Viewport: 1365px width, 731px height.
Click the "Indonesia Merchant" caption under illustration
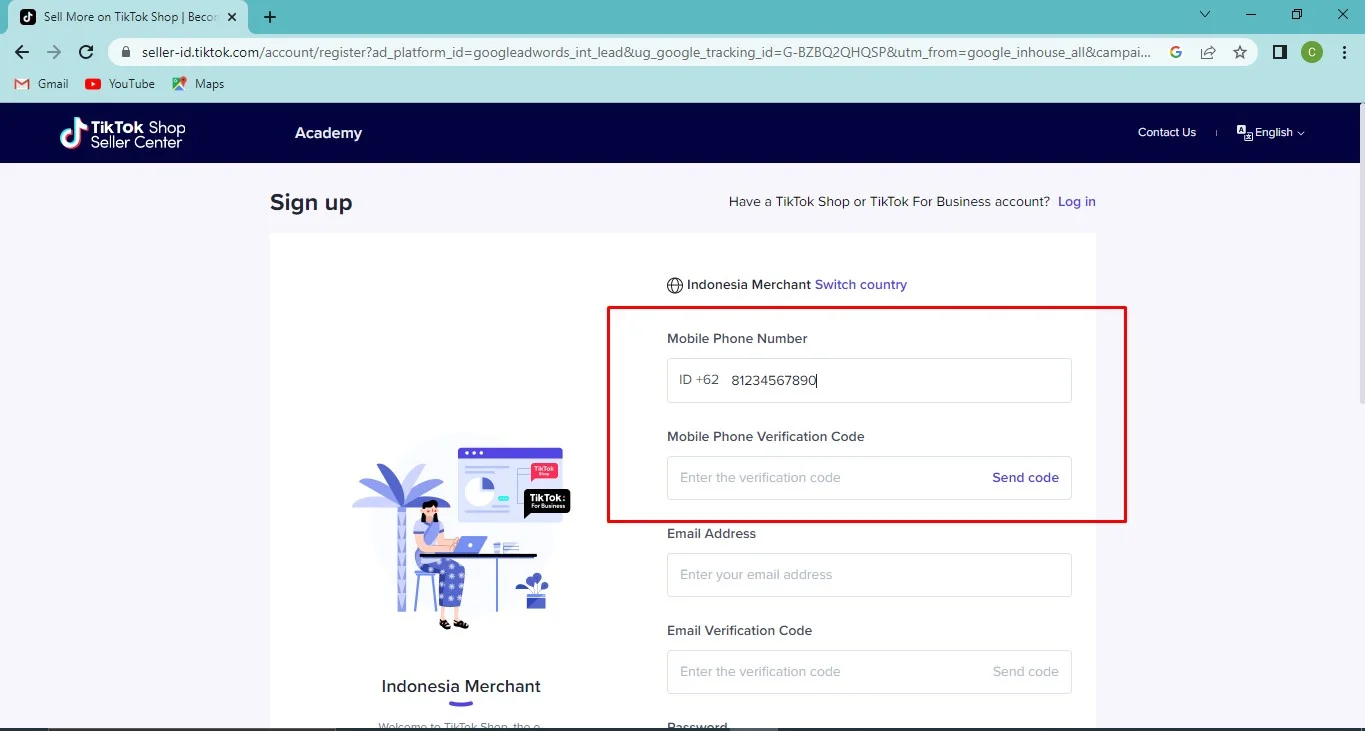click(461, 686)
